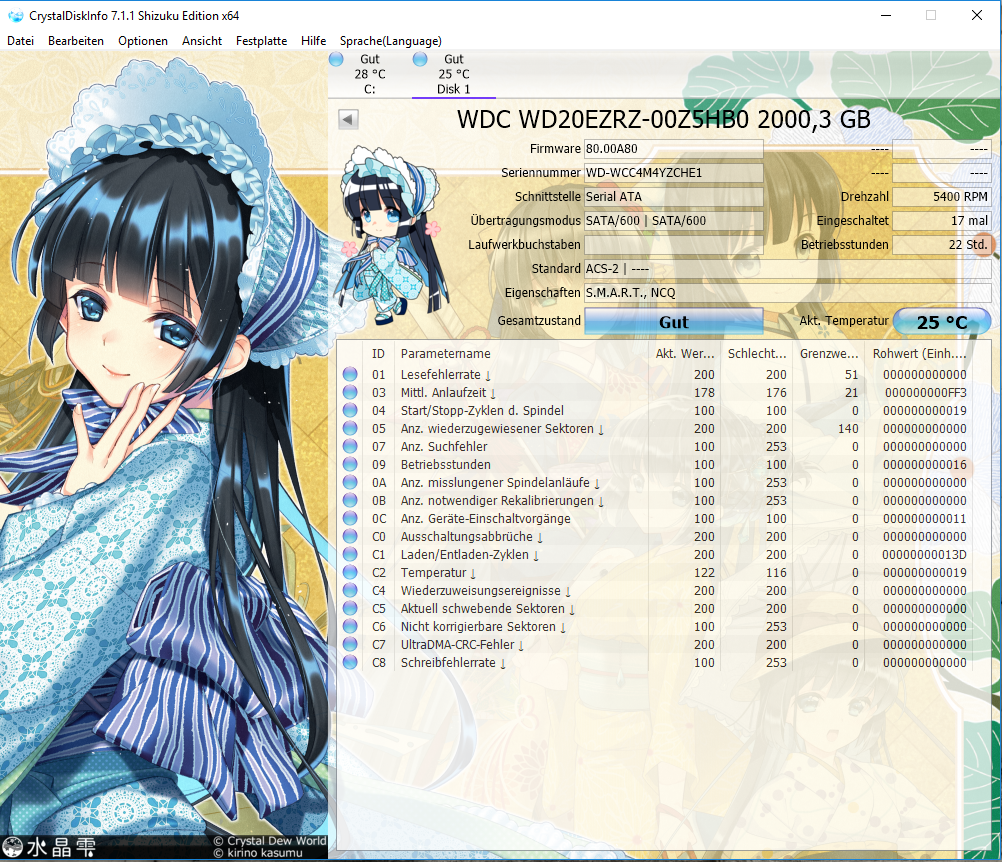Click the Betriebsstunden 22 Std. value
Viewport: 1002px width, 862px height.
pyautogui.click(x=942, y=245)
